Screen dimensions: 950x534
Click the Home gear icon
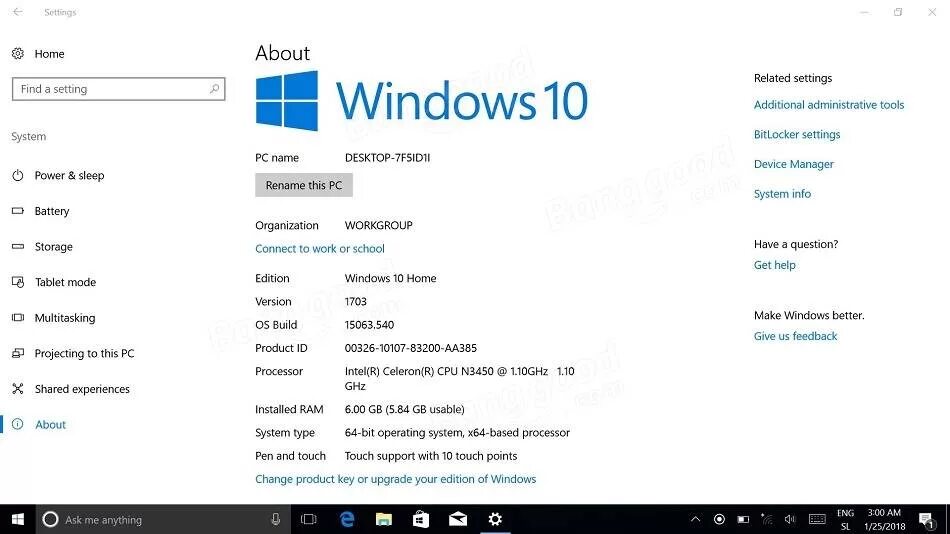[x=18, y=54]
